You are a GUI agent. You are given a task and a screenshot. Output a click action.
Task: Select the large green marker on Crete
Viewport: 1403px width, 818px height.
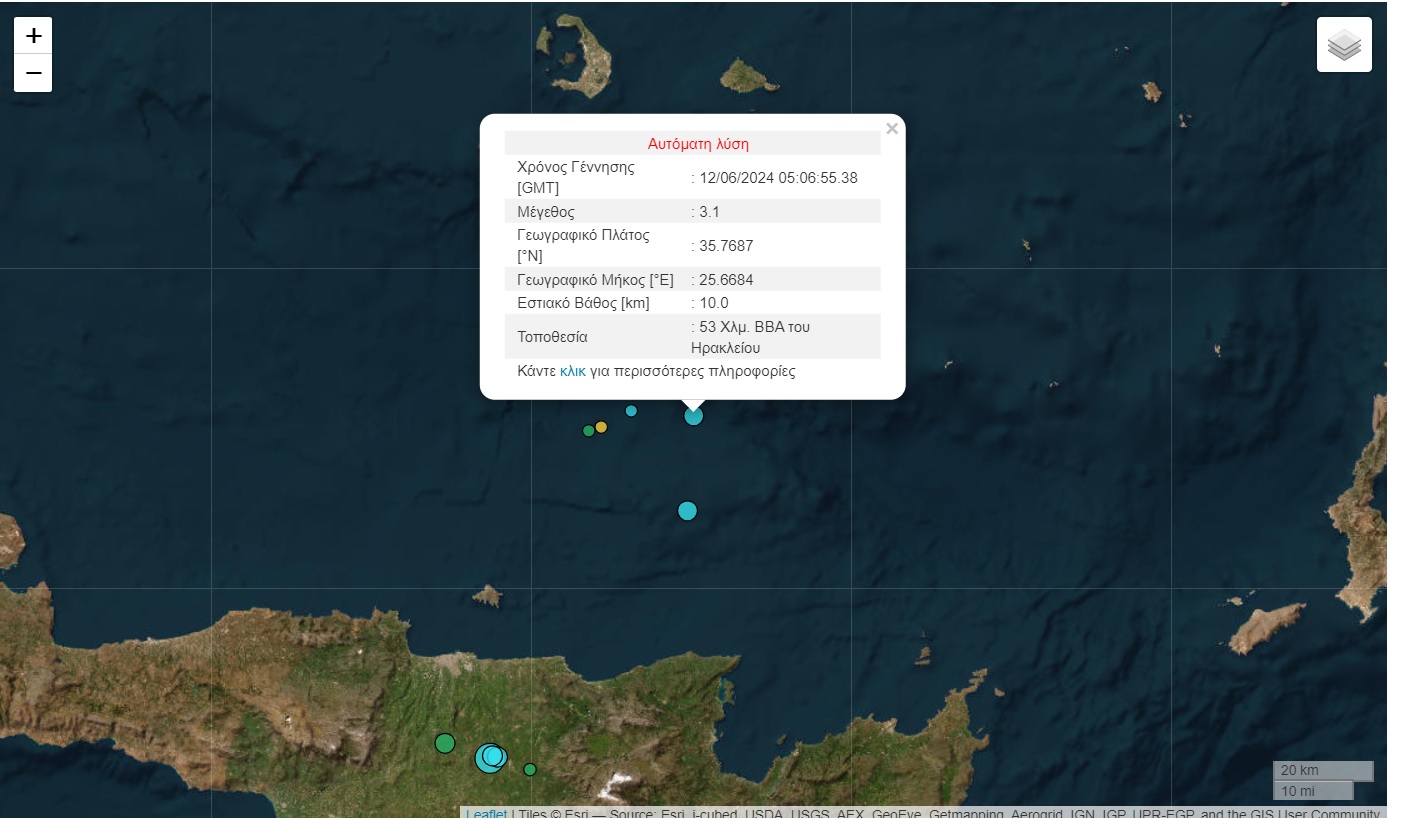(445, 743)
